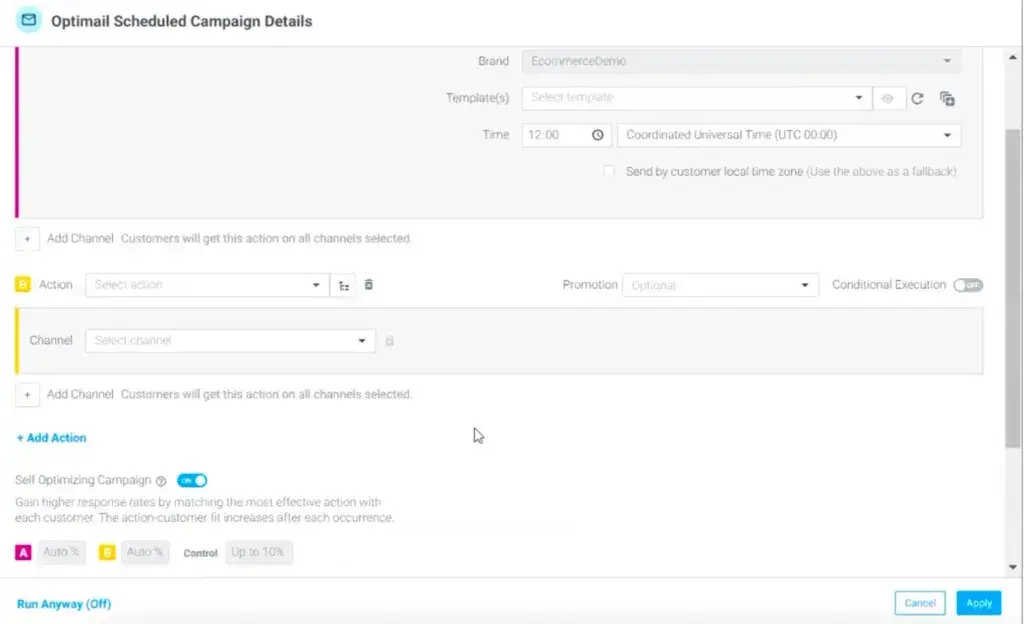1024x624 pixels.
Task: Click the plus icon to add channel under action B
Action: (27, 395)
